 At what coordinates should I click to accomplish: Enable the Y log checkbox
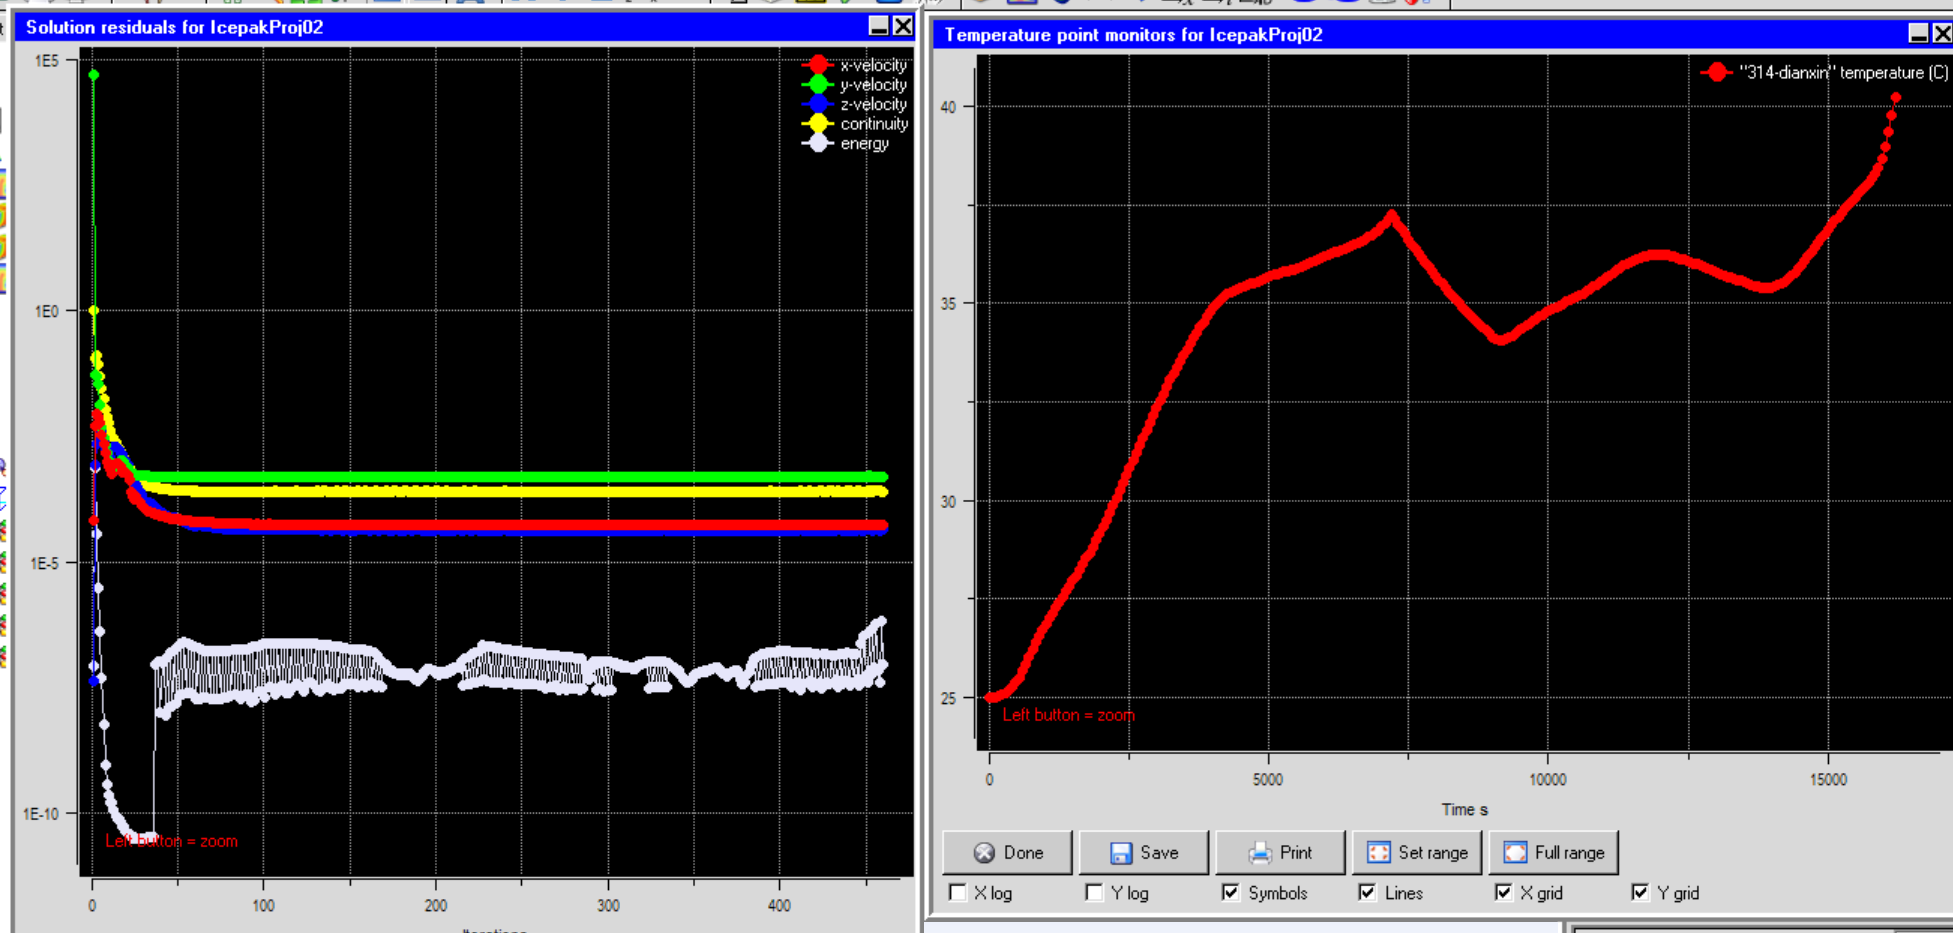[1095, 893]
